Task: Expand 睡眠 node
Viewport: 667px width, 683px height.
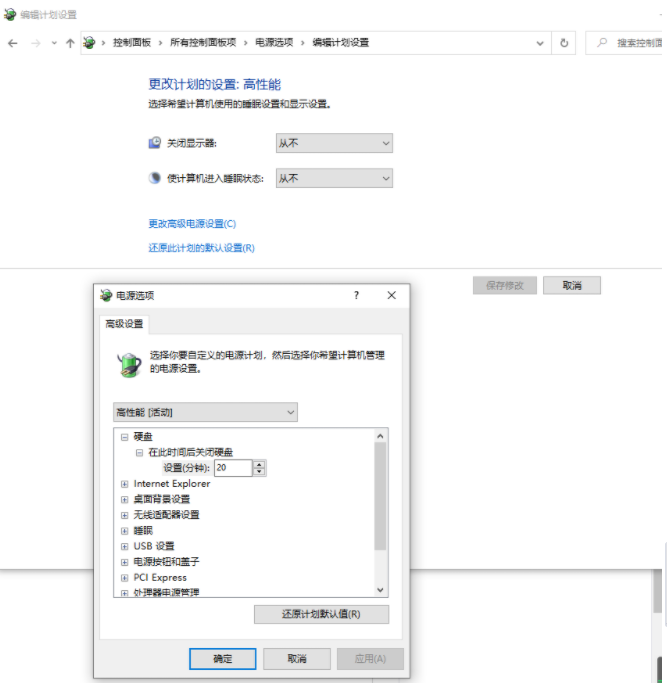Action: (x=125, y=531)
